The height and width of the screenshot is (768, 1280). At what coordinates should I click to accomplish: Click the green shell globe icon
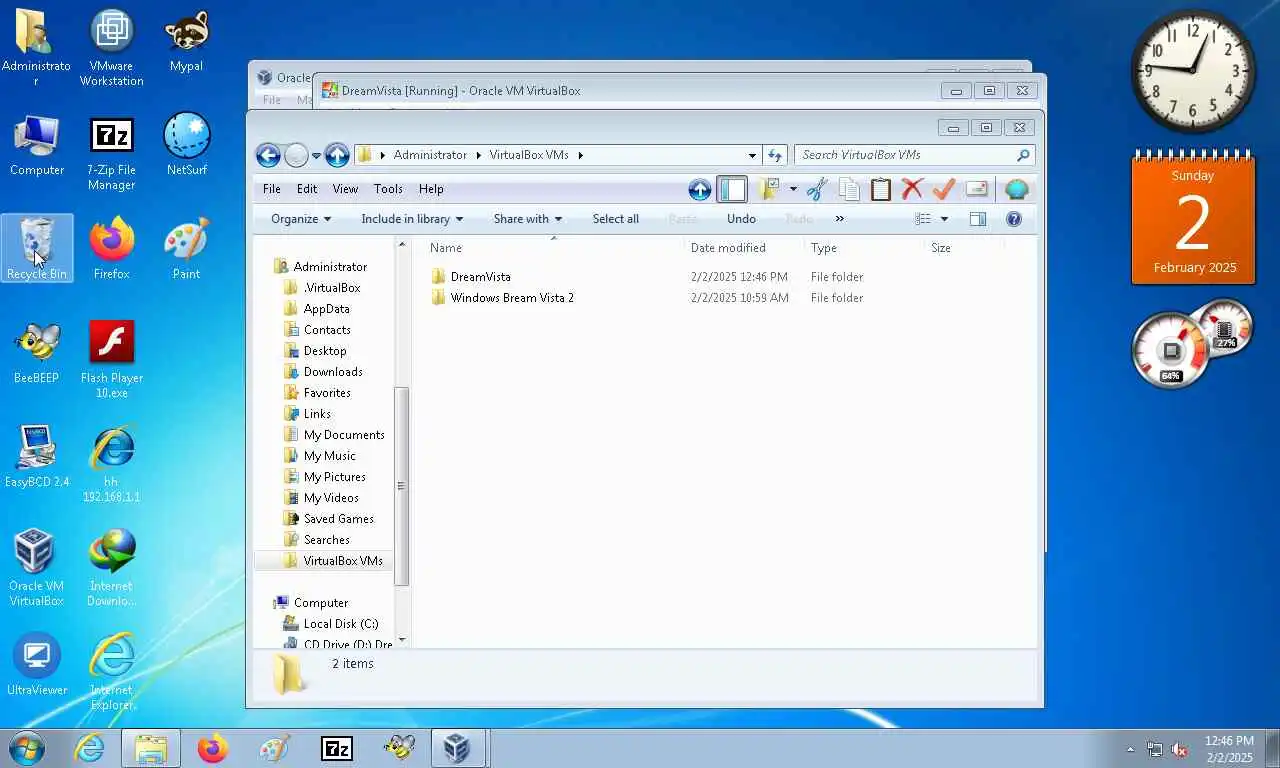[1016, 189]
